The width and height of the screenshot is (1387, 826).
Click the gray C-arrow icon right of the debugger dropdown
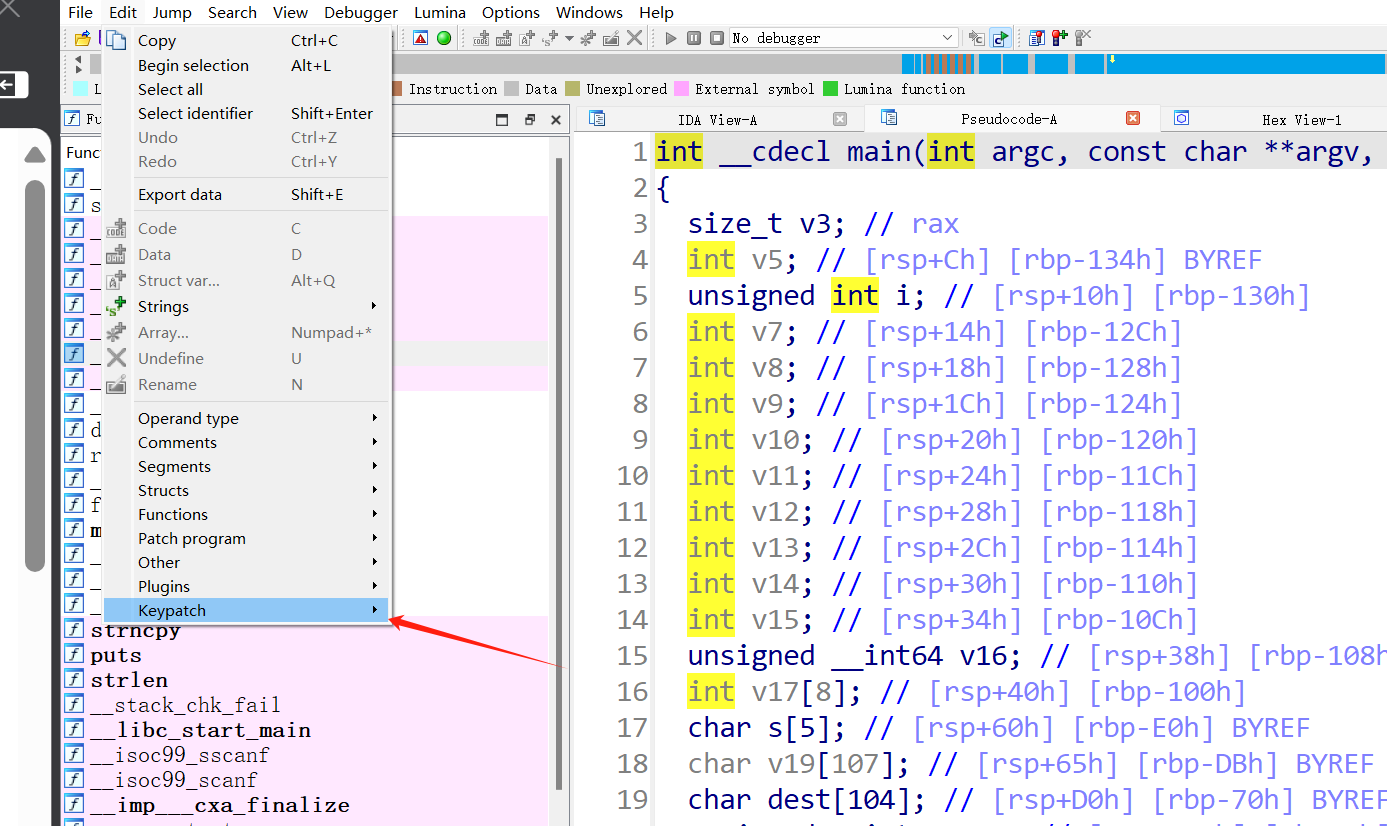click(x=977, y=38)
